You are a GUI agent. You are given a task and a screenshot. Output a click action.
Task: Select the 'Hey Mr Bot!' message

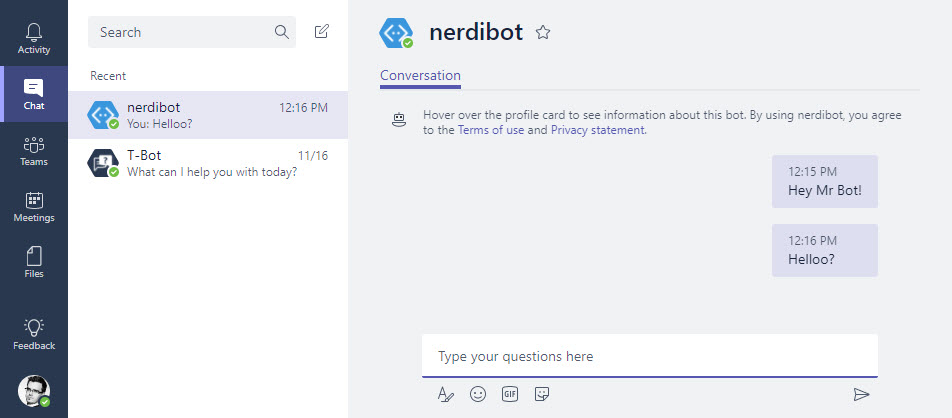pyautogui.click(x=824, y=182)
